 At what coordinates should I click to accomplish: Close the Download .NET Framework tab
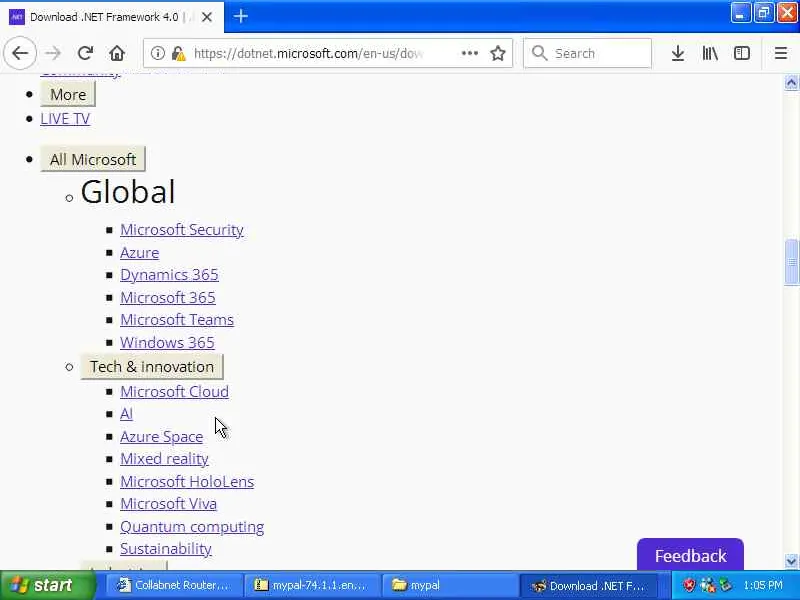(x=207, y=17)
